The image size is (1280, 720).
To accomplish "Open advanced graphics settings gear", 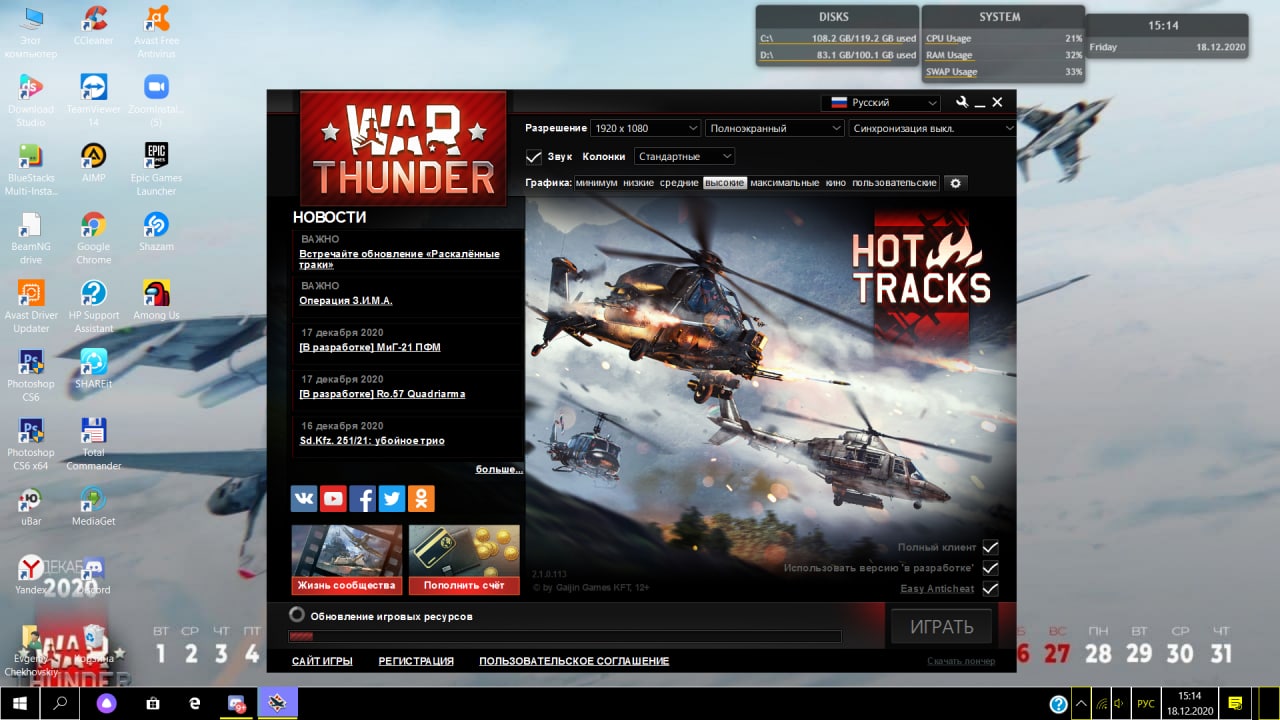I will tap(955, 183).
